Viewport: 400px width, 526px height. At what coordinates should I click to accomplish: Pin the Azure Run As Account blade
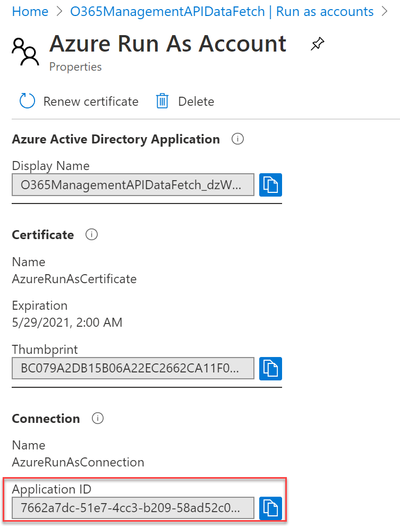coord(317,44)
